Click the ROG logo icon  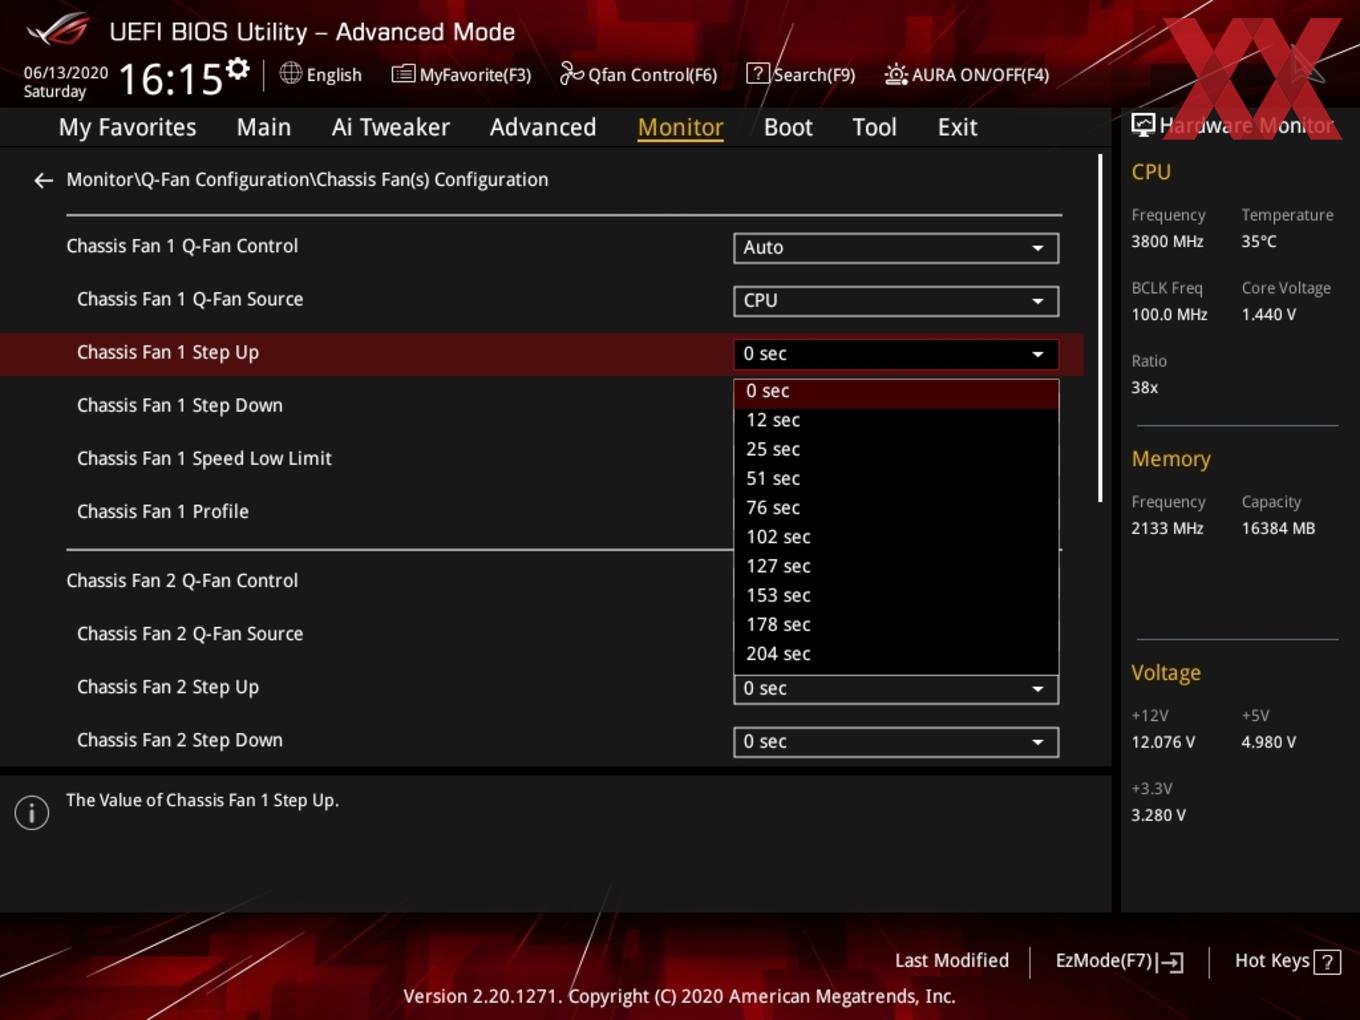point(58,30)
